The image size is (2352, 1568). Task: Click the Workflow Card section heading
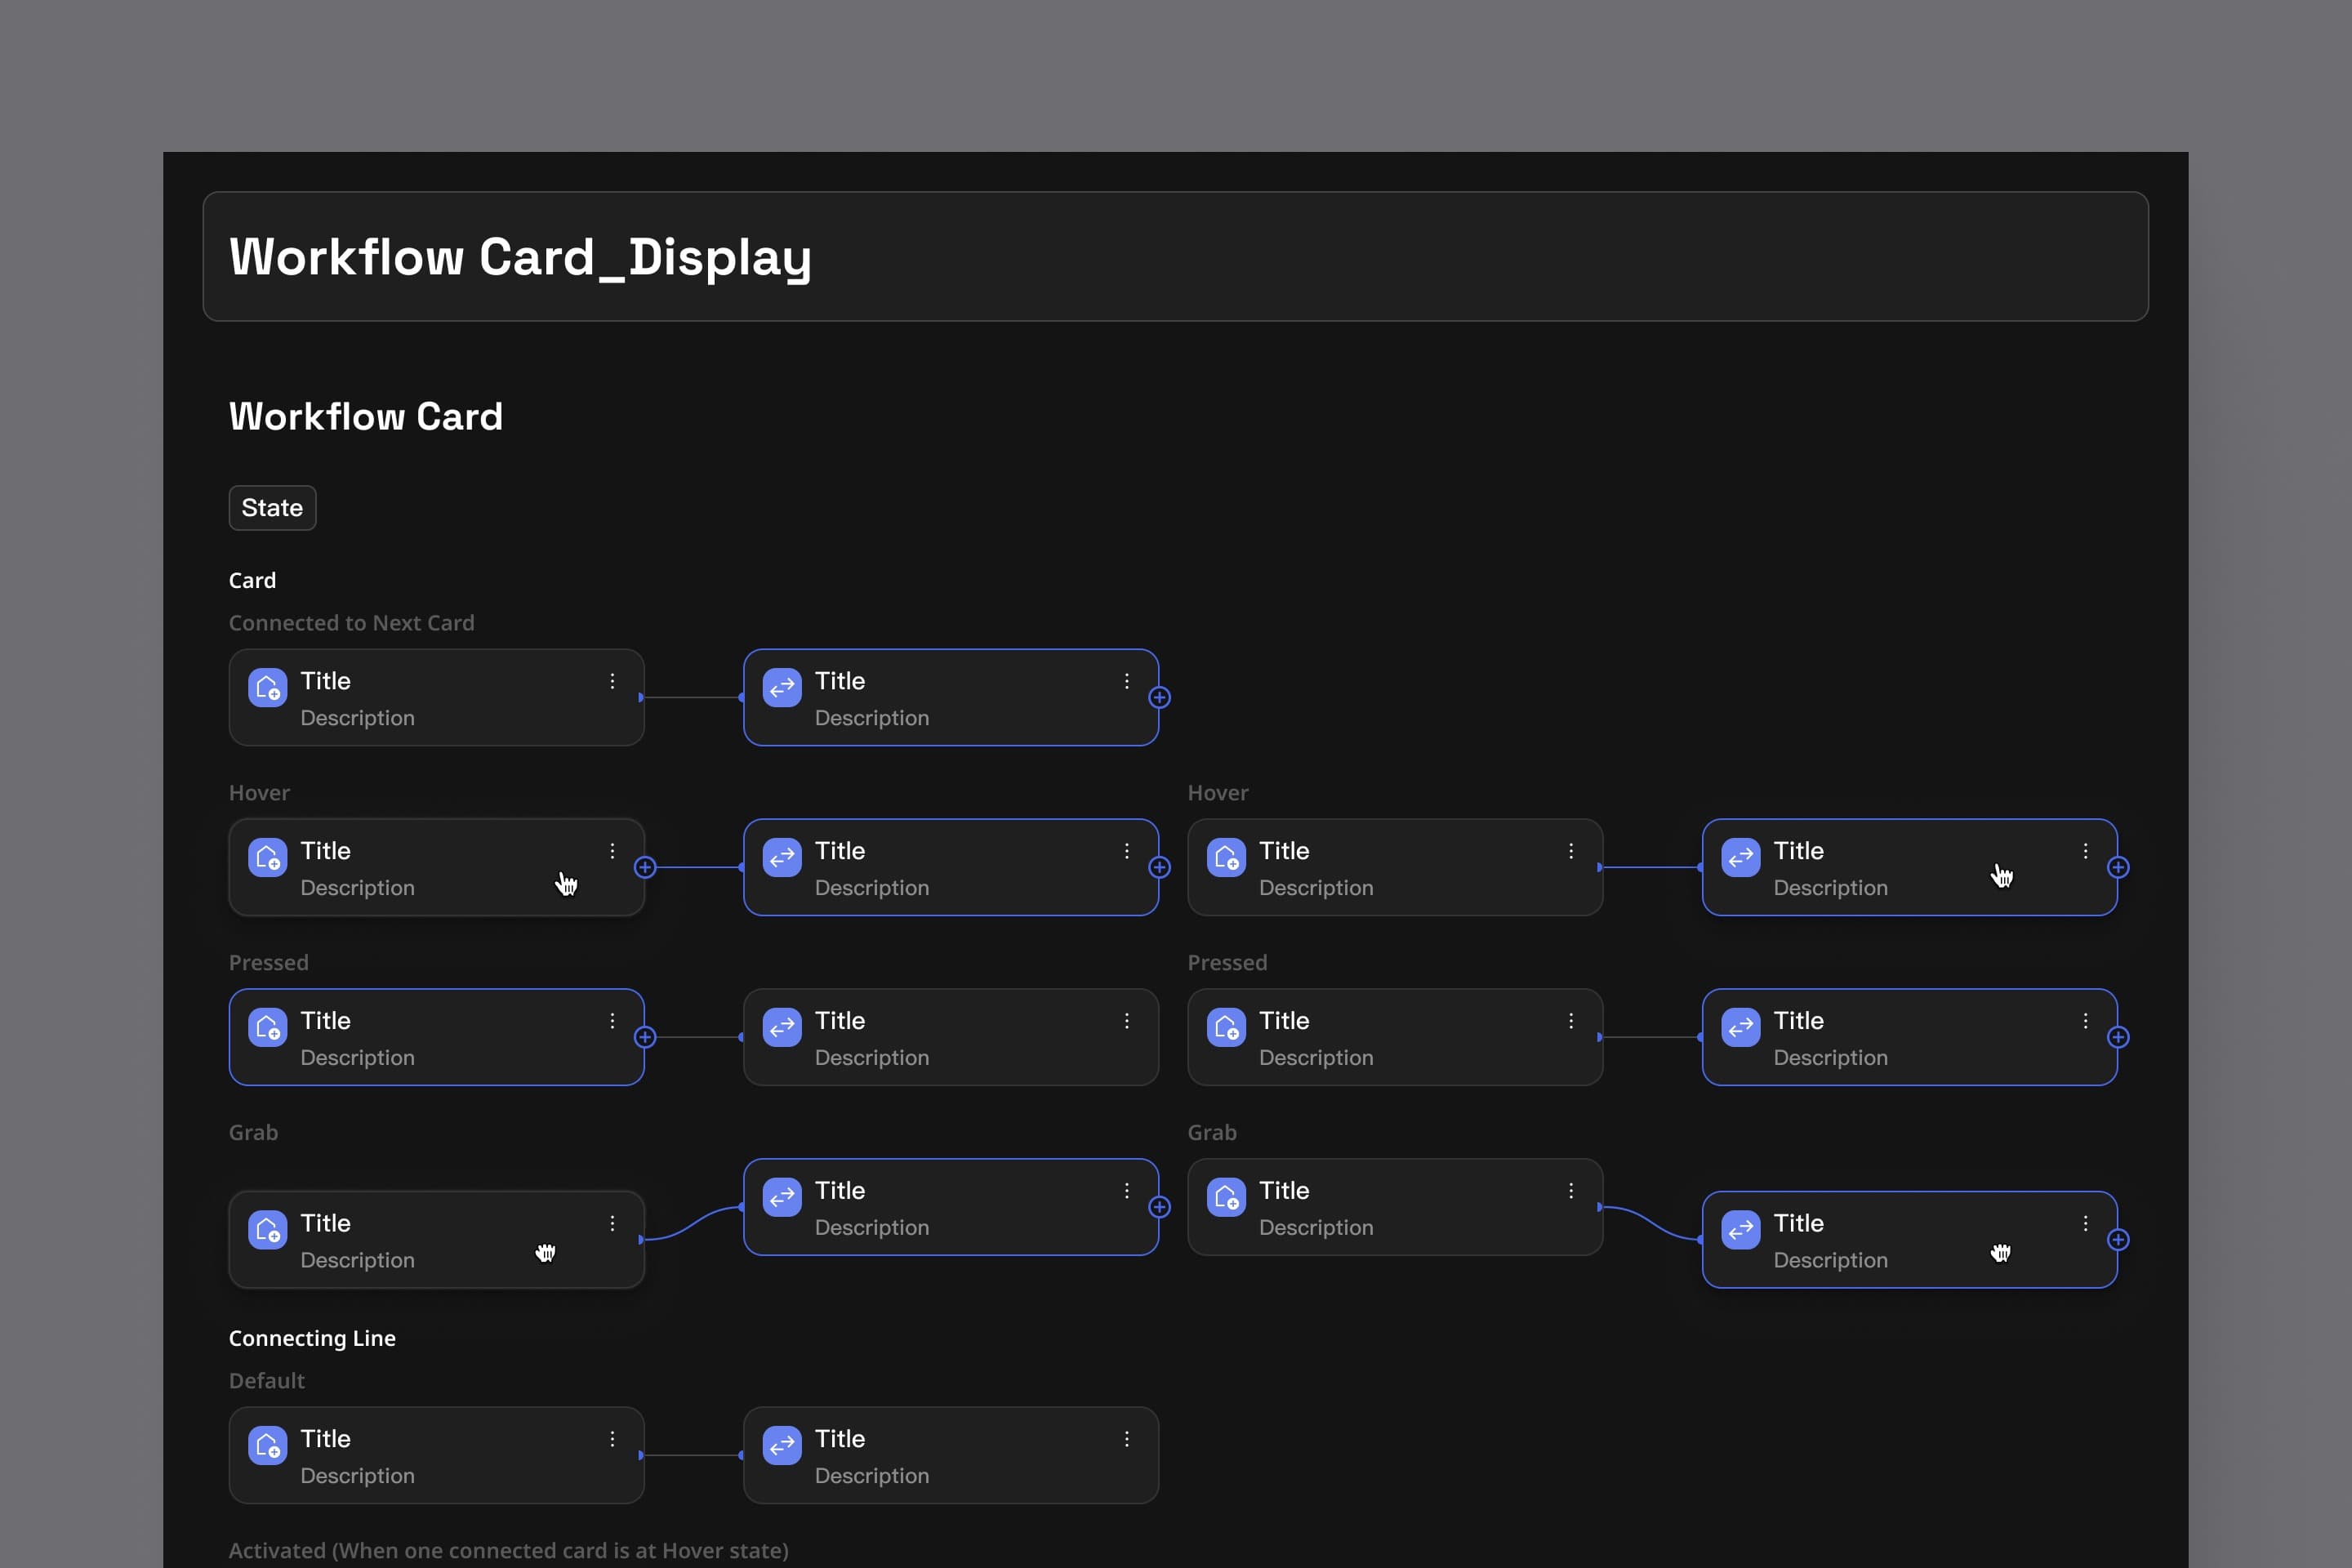[x=365, y=416]
